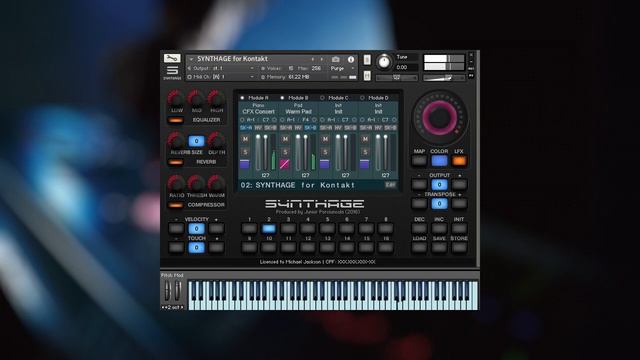This screenshot has width=640, height=360.
Task: Decrease TOUCH with minus button
Action: 176,247
